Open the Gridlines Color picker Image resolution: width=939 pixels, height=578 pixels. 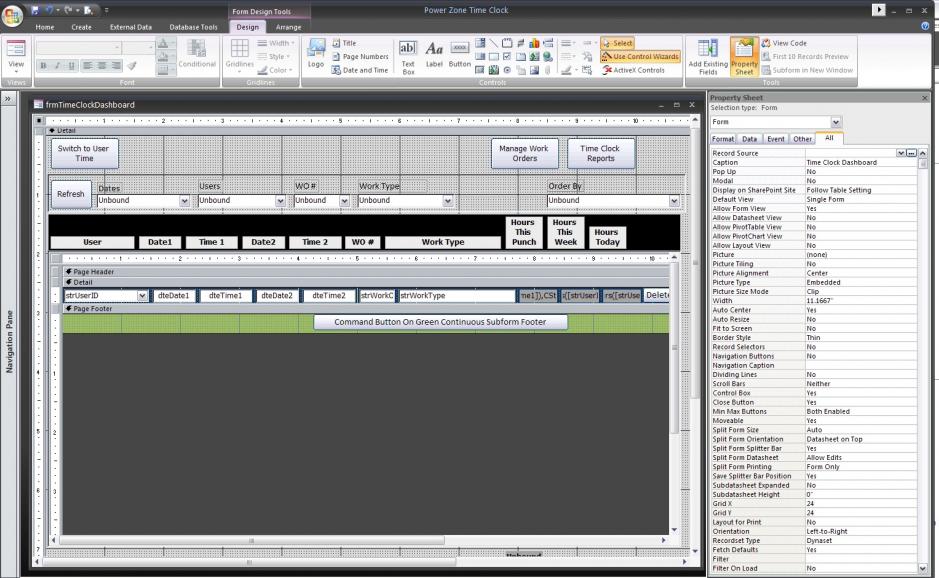coord(276,70)
